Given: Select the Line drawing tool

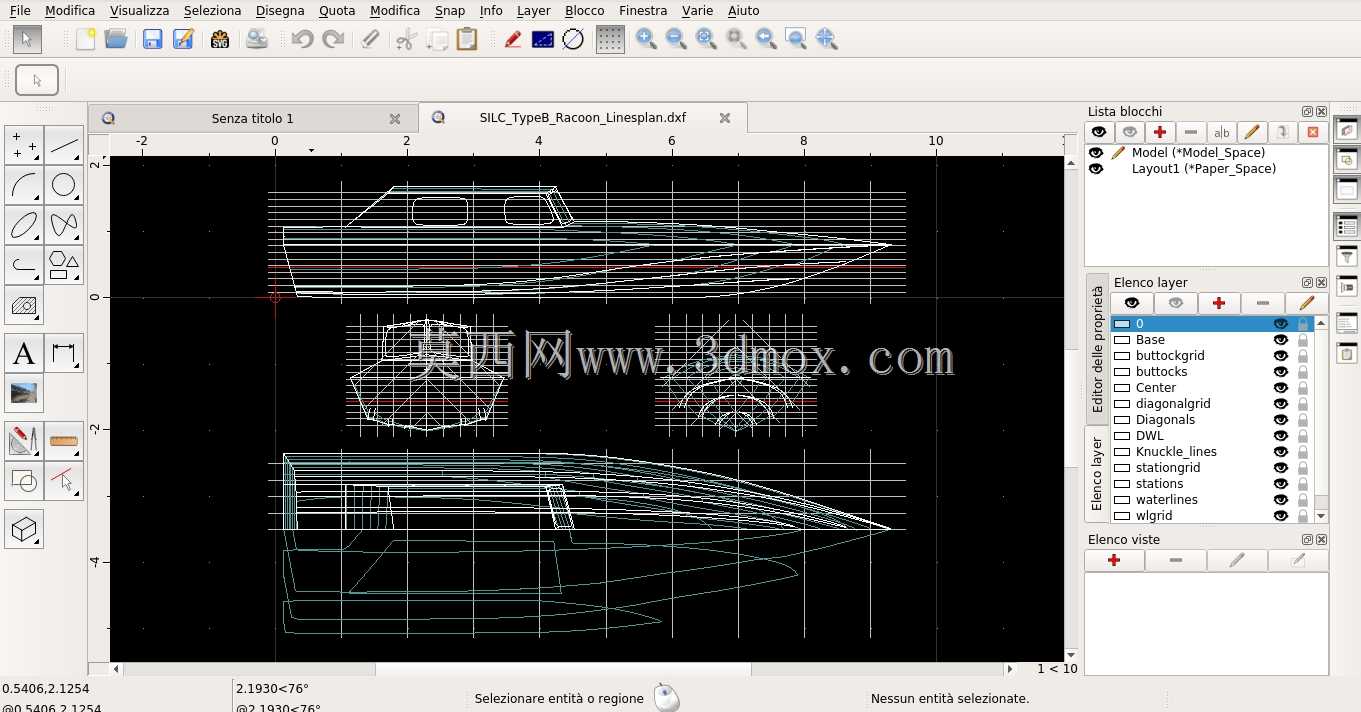Looking at the screenshot, I should click(x=64, y=145).
